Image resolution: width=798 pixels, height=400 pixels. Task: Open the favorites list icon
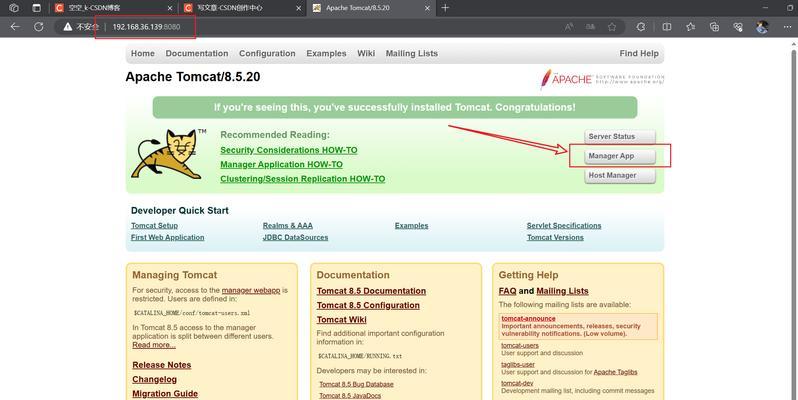691,27
